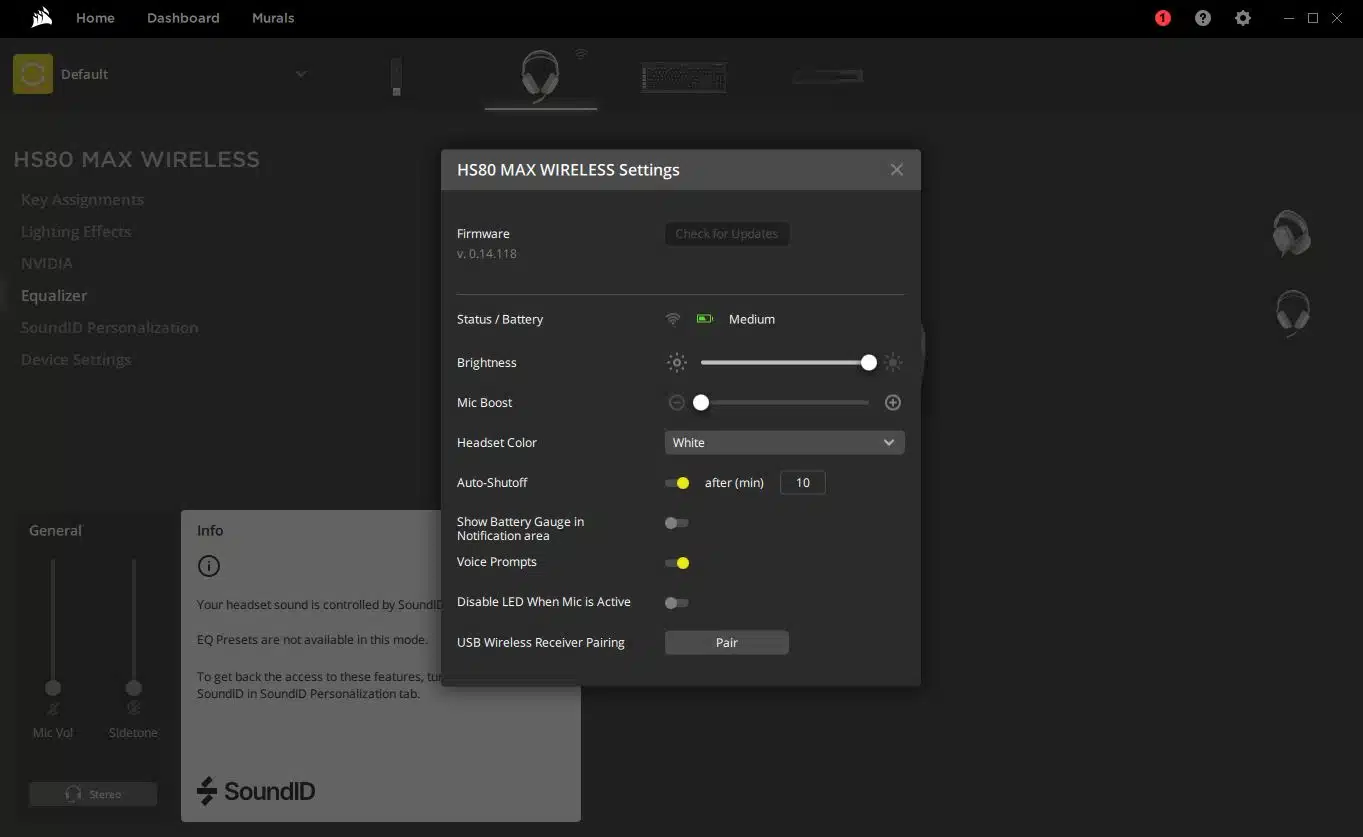Click the lower headset image on right
This screenshot has height=837, width=1363.
[1292, 313]
